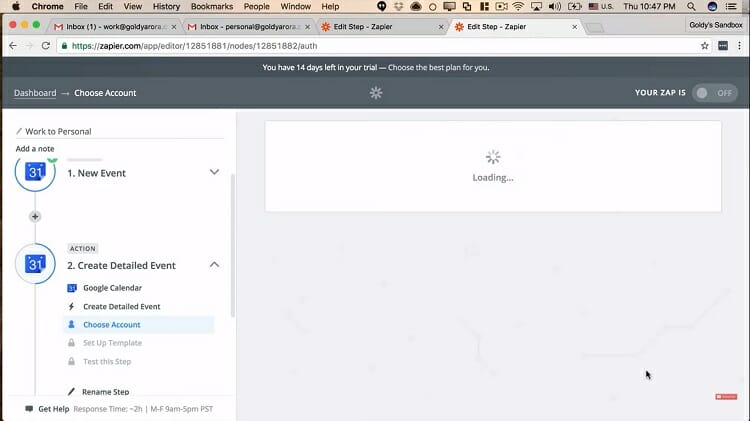Open the Chrome three-dot menu
The image size is (750, 421).
pyautogui.click(x=739, y=46)
